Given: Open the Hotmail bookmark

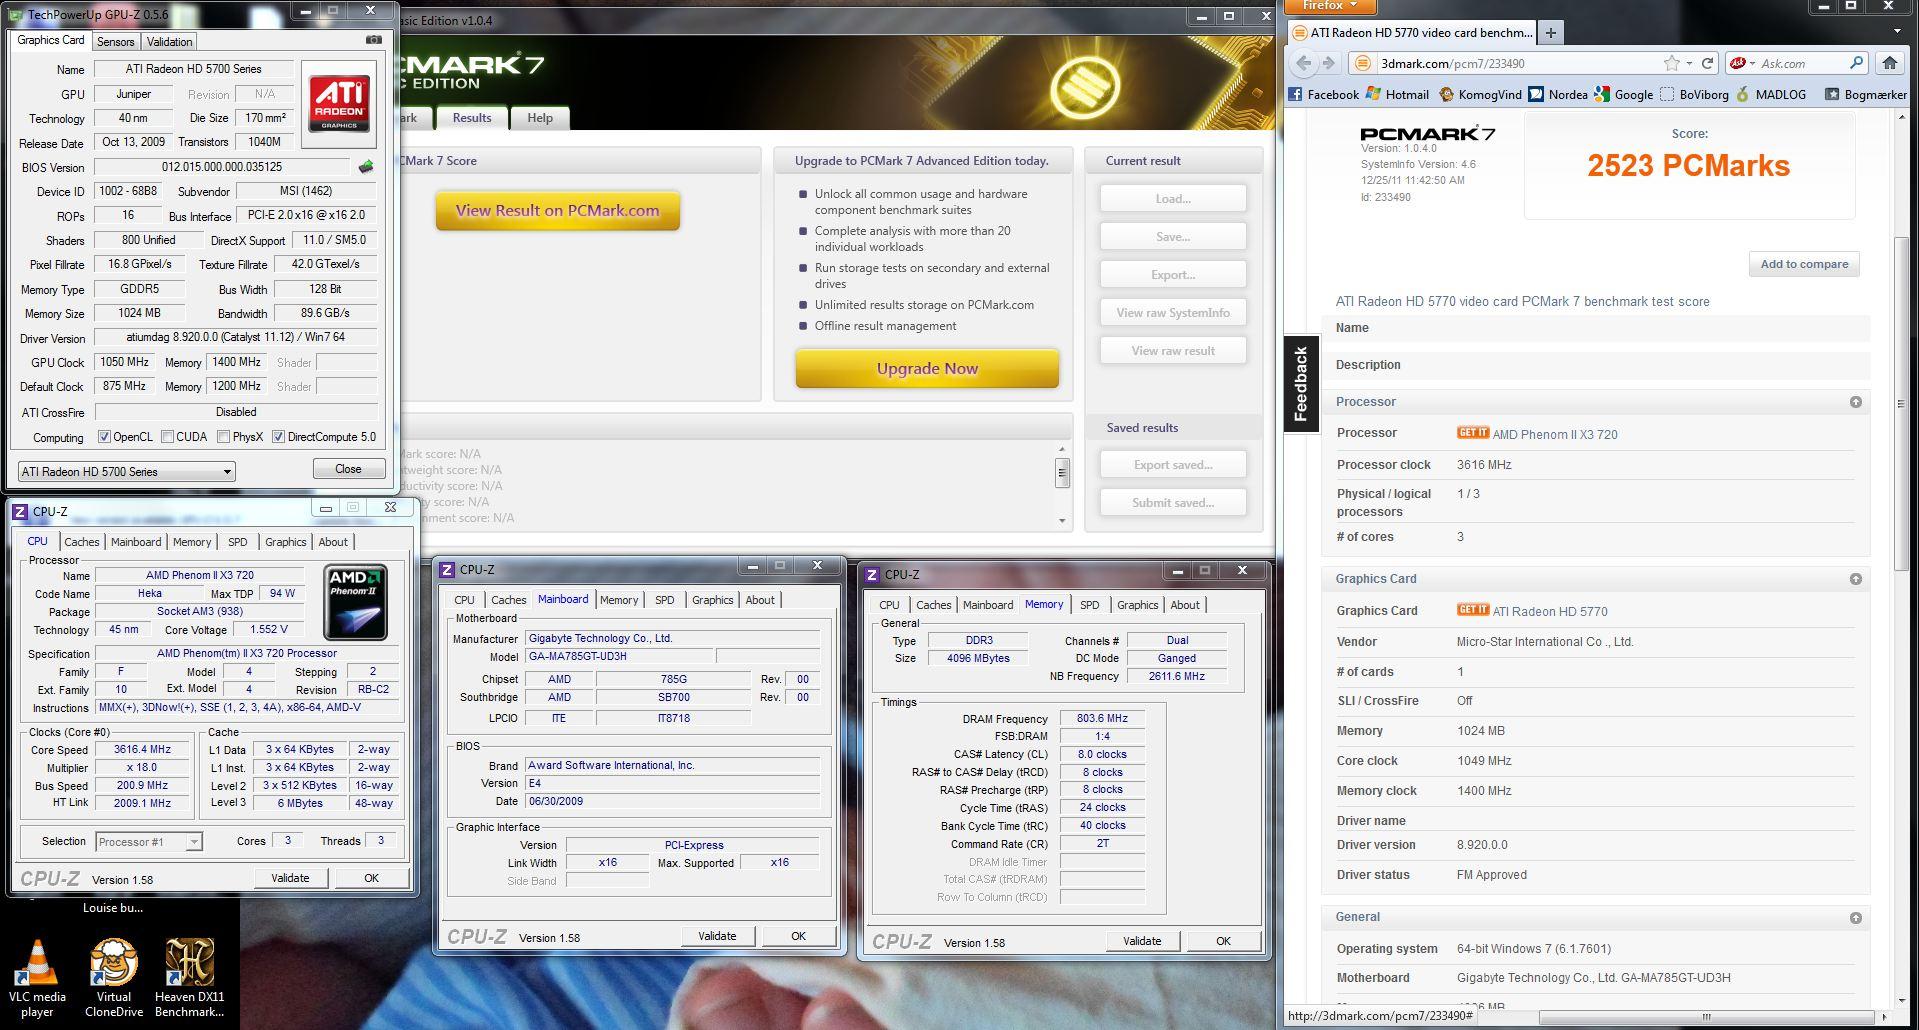Looking at the screenshot, I should (x=1397, y=94).
